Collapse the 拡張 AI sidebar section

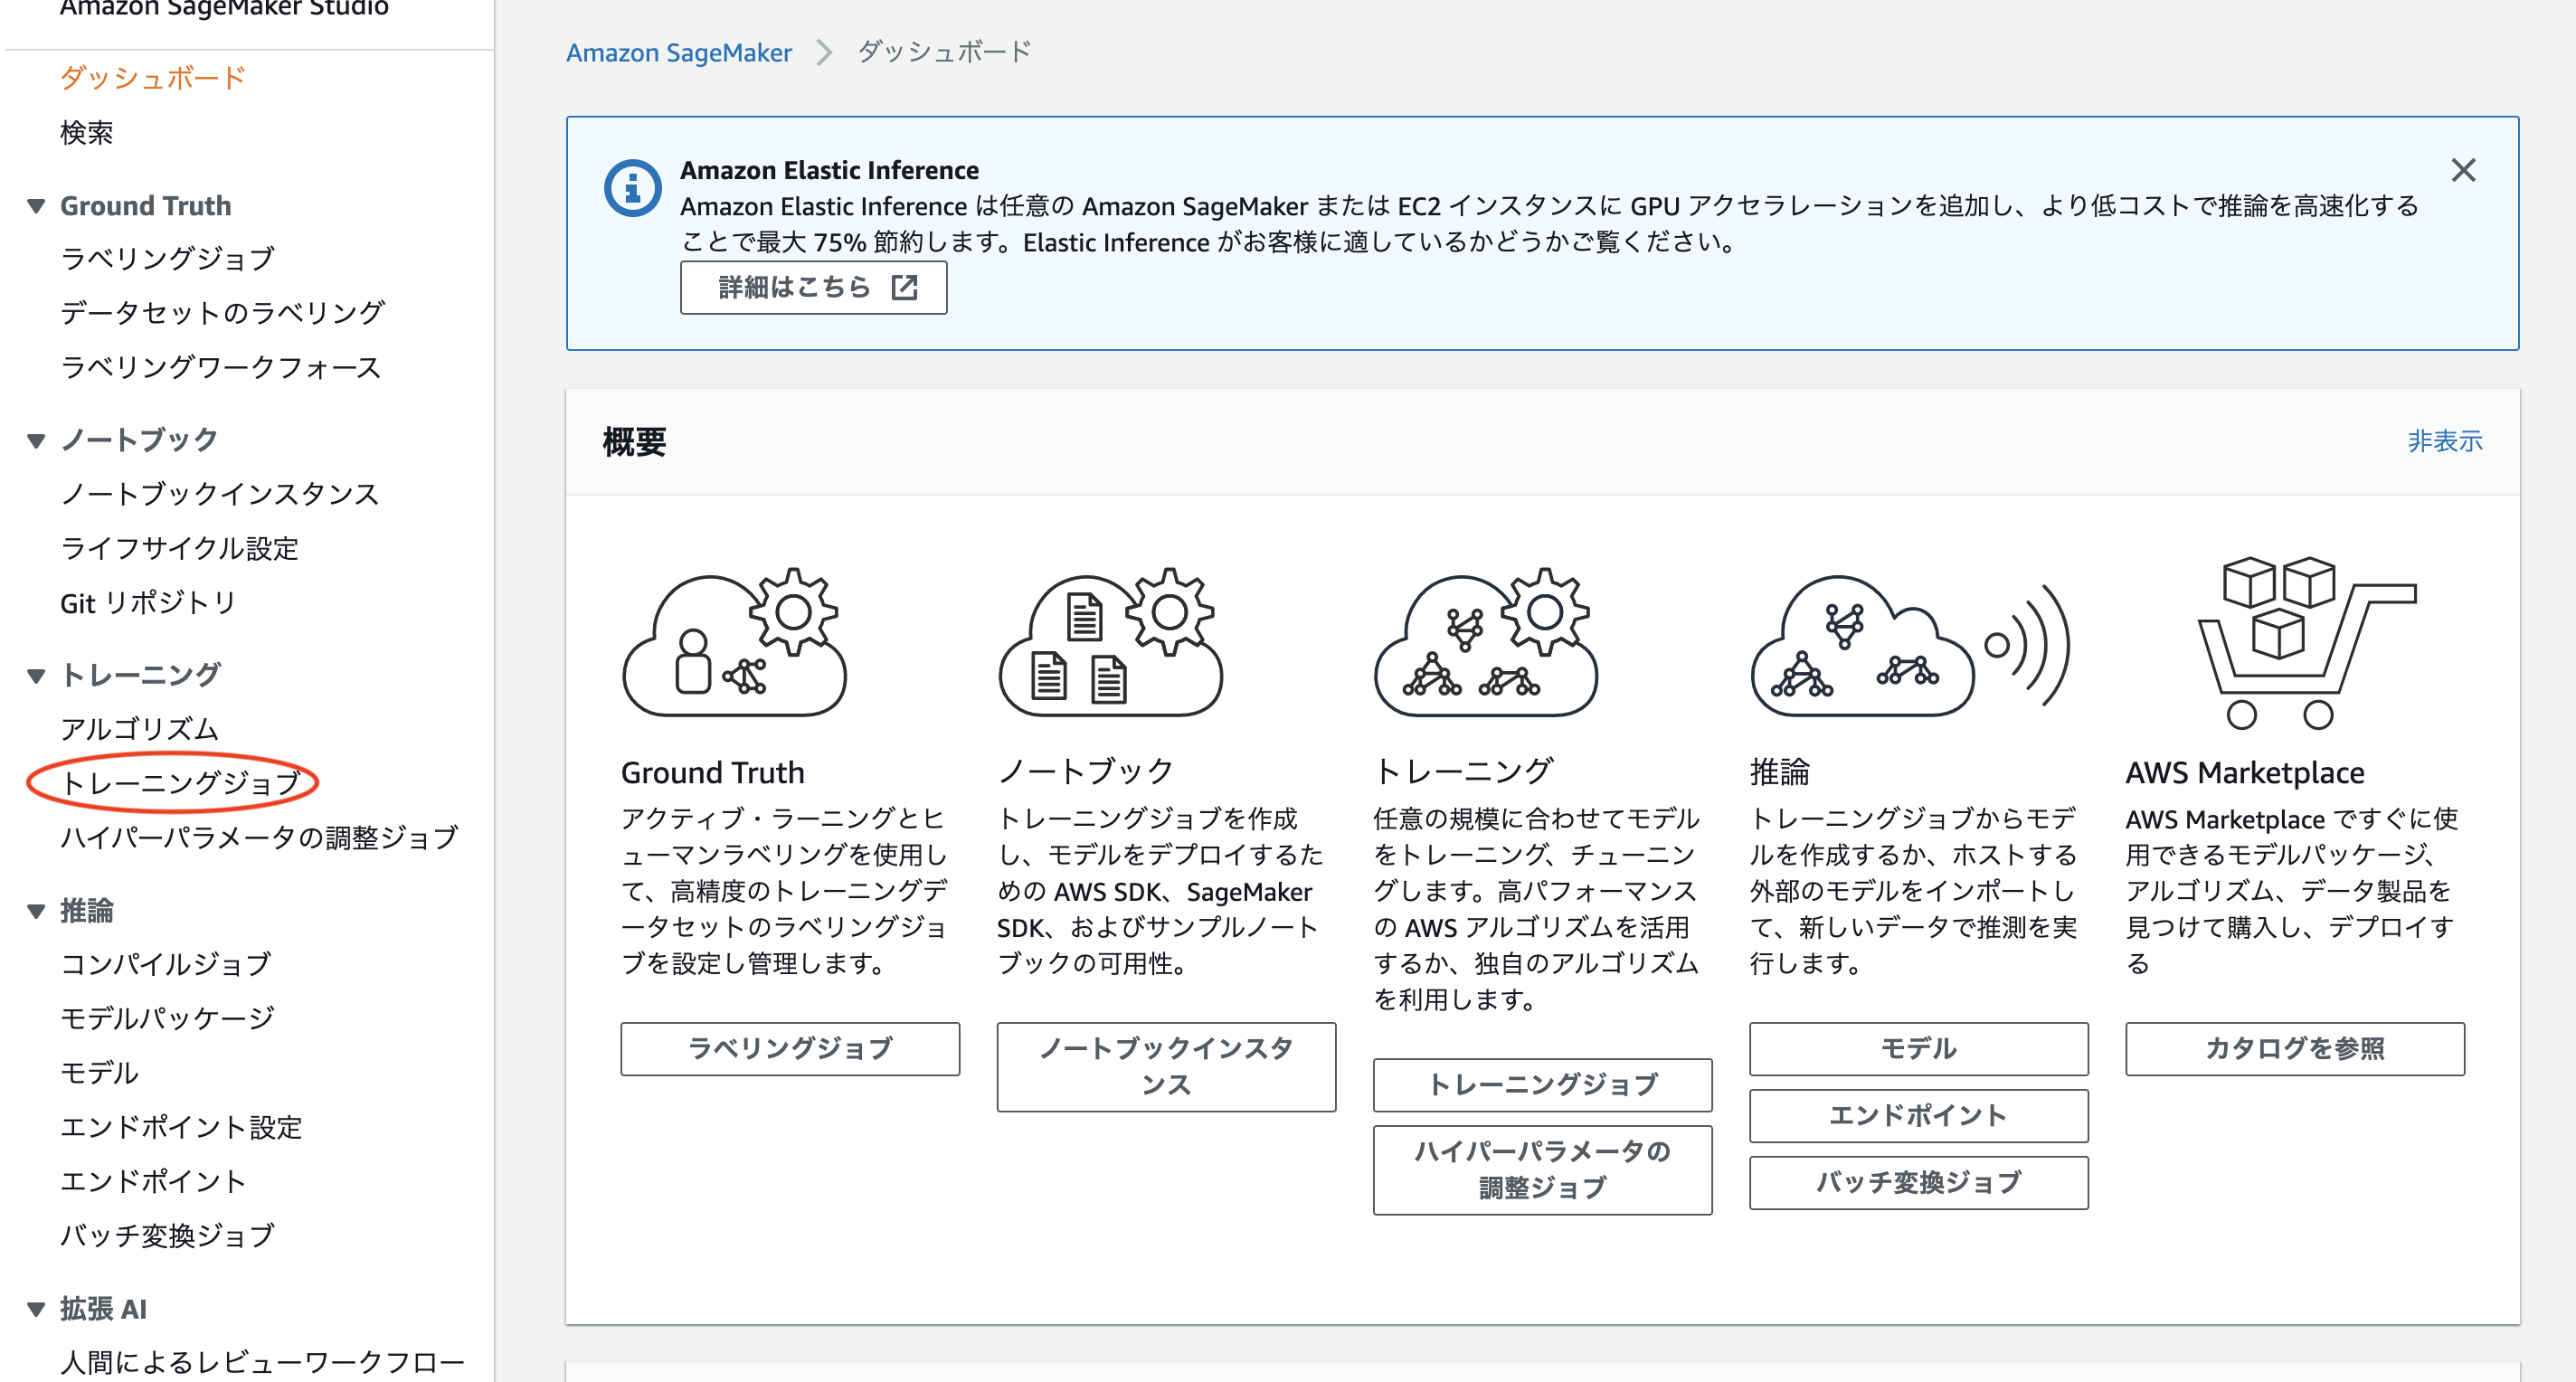pyautogui.click(x=36, y=1309)
